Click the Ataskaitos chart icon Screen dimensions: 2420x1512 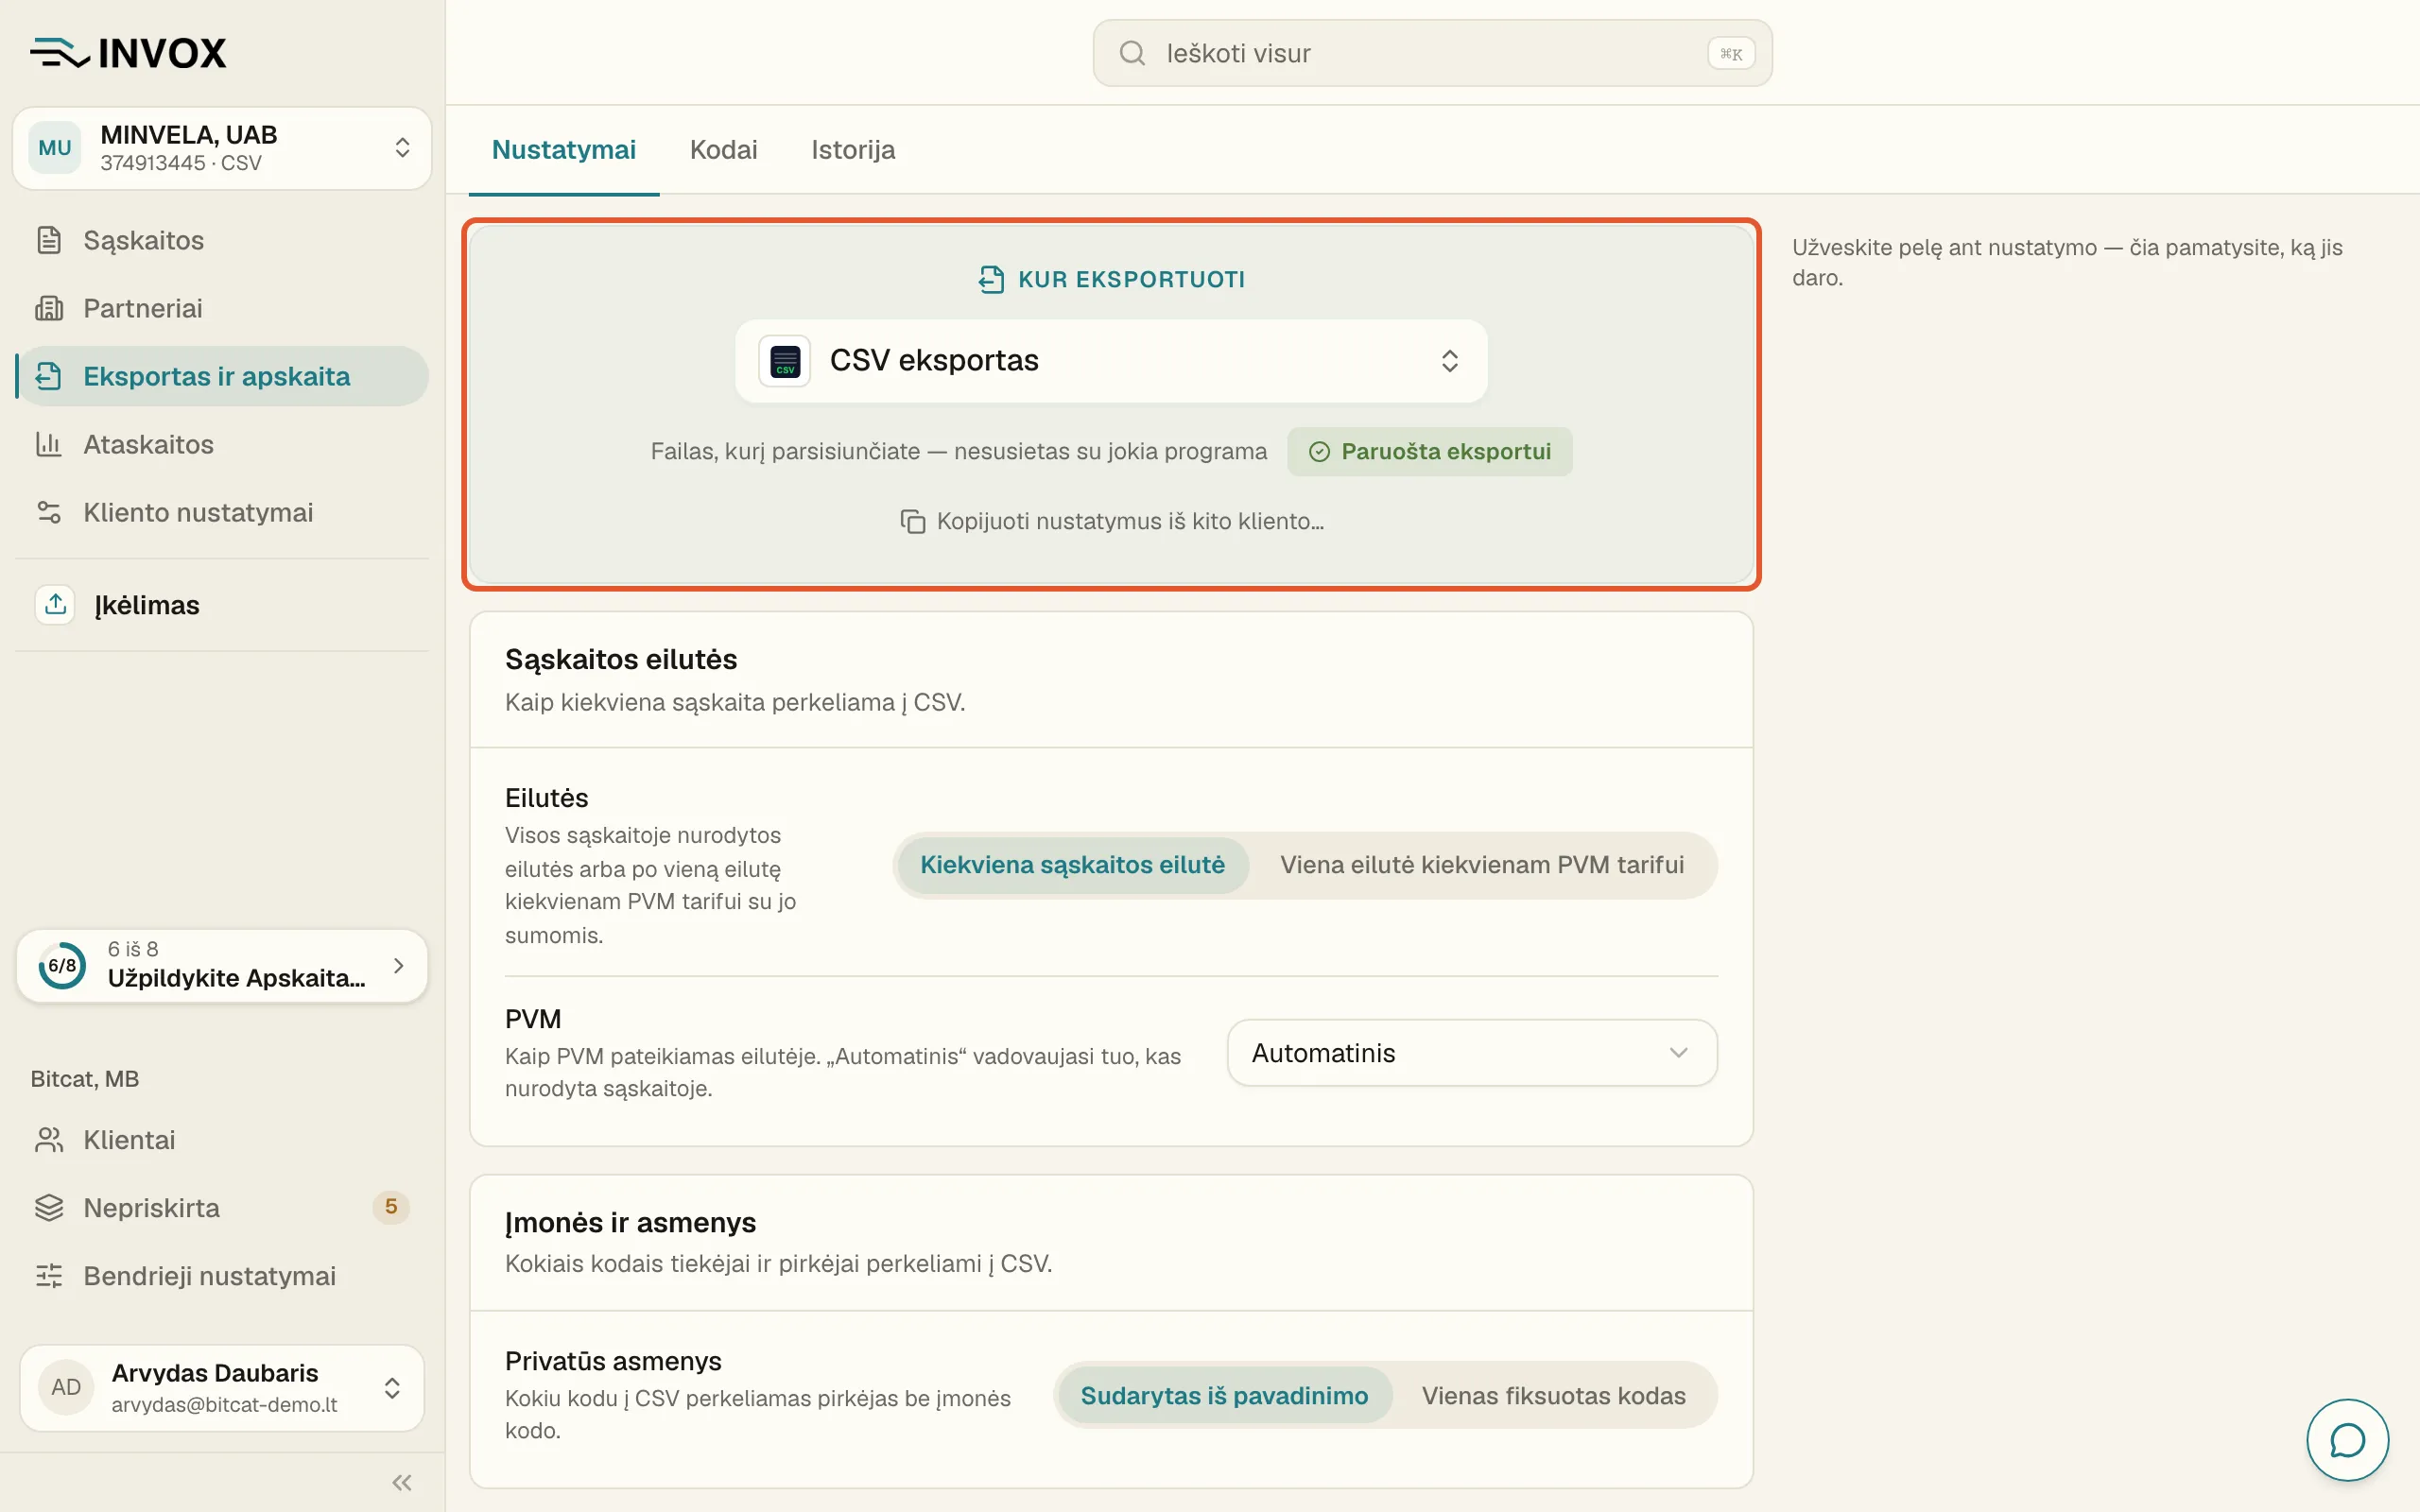pyautogui.click(x=49, y=444)
